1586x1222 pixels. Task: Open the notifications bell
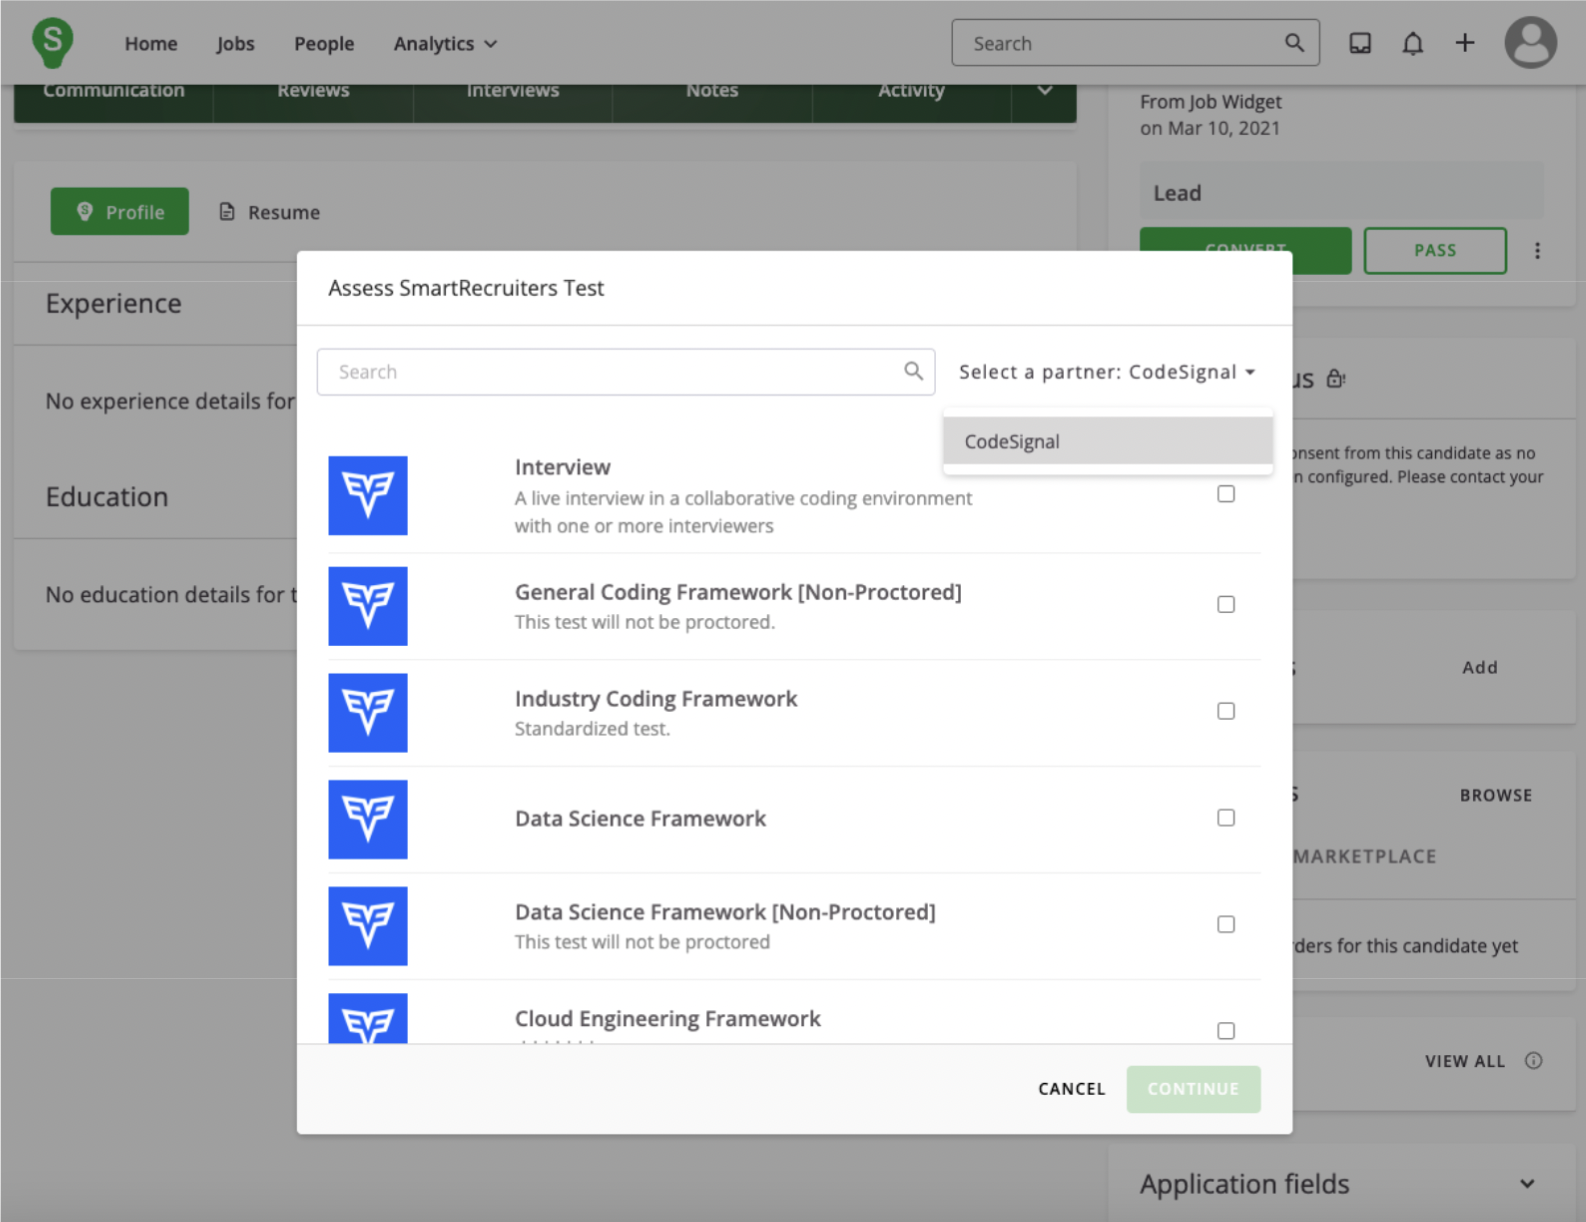pyautogui.click(x=1412, y=43)
